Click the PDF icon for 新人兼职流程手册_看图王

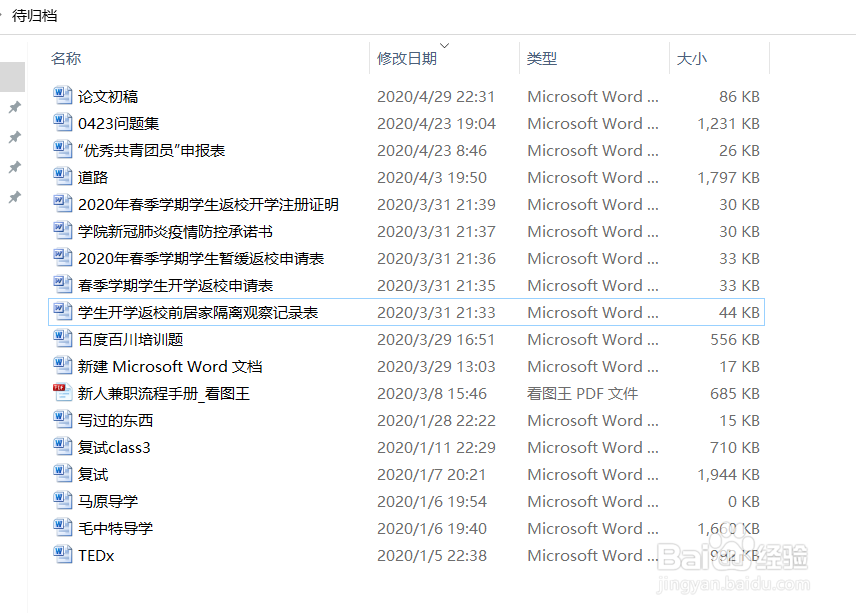pos(62,392)
